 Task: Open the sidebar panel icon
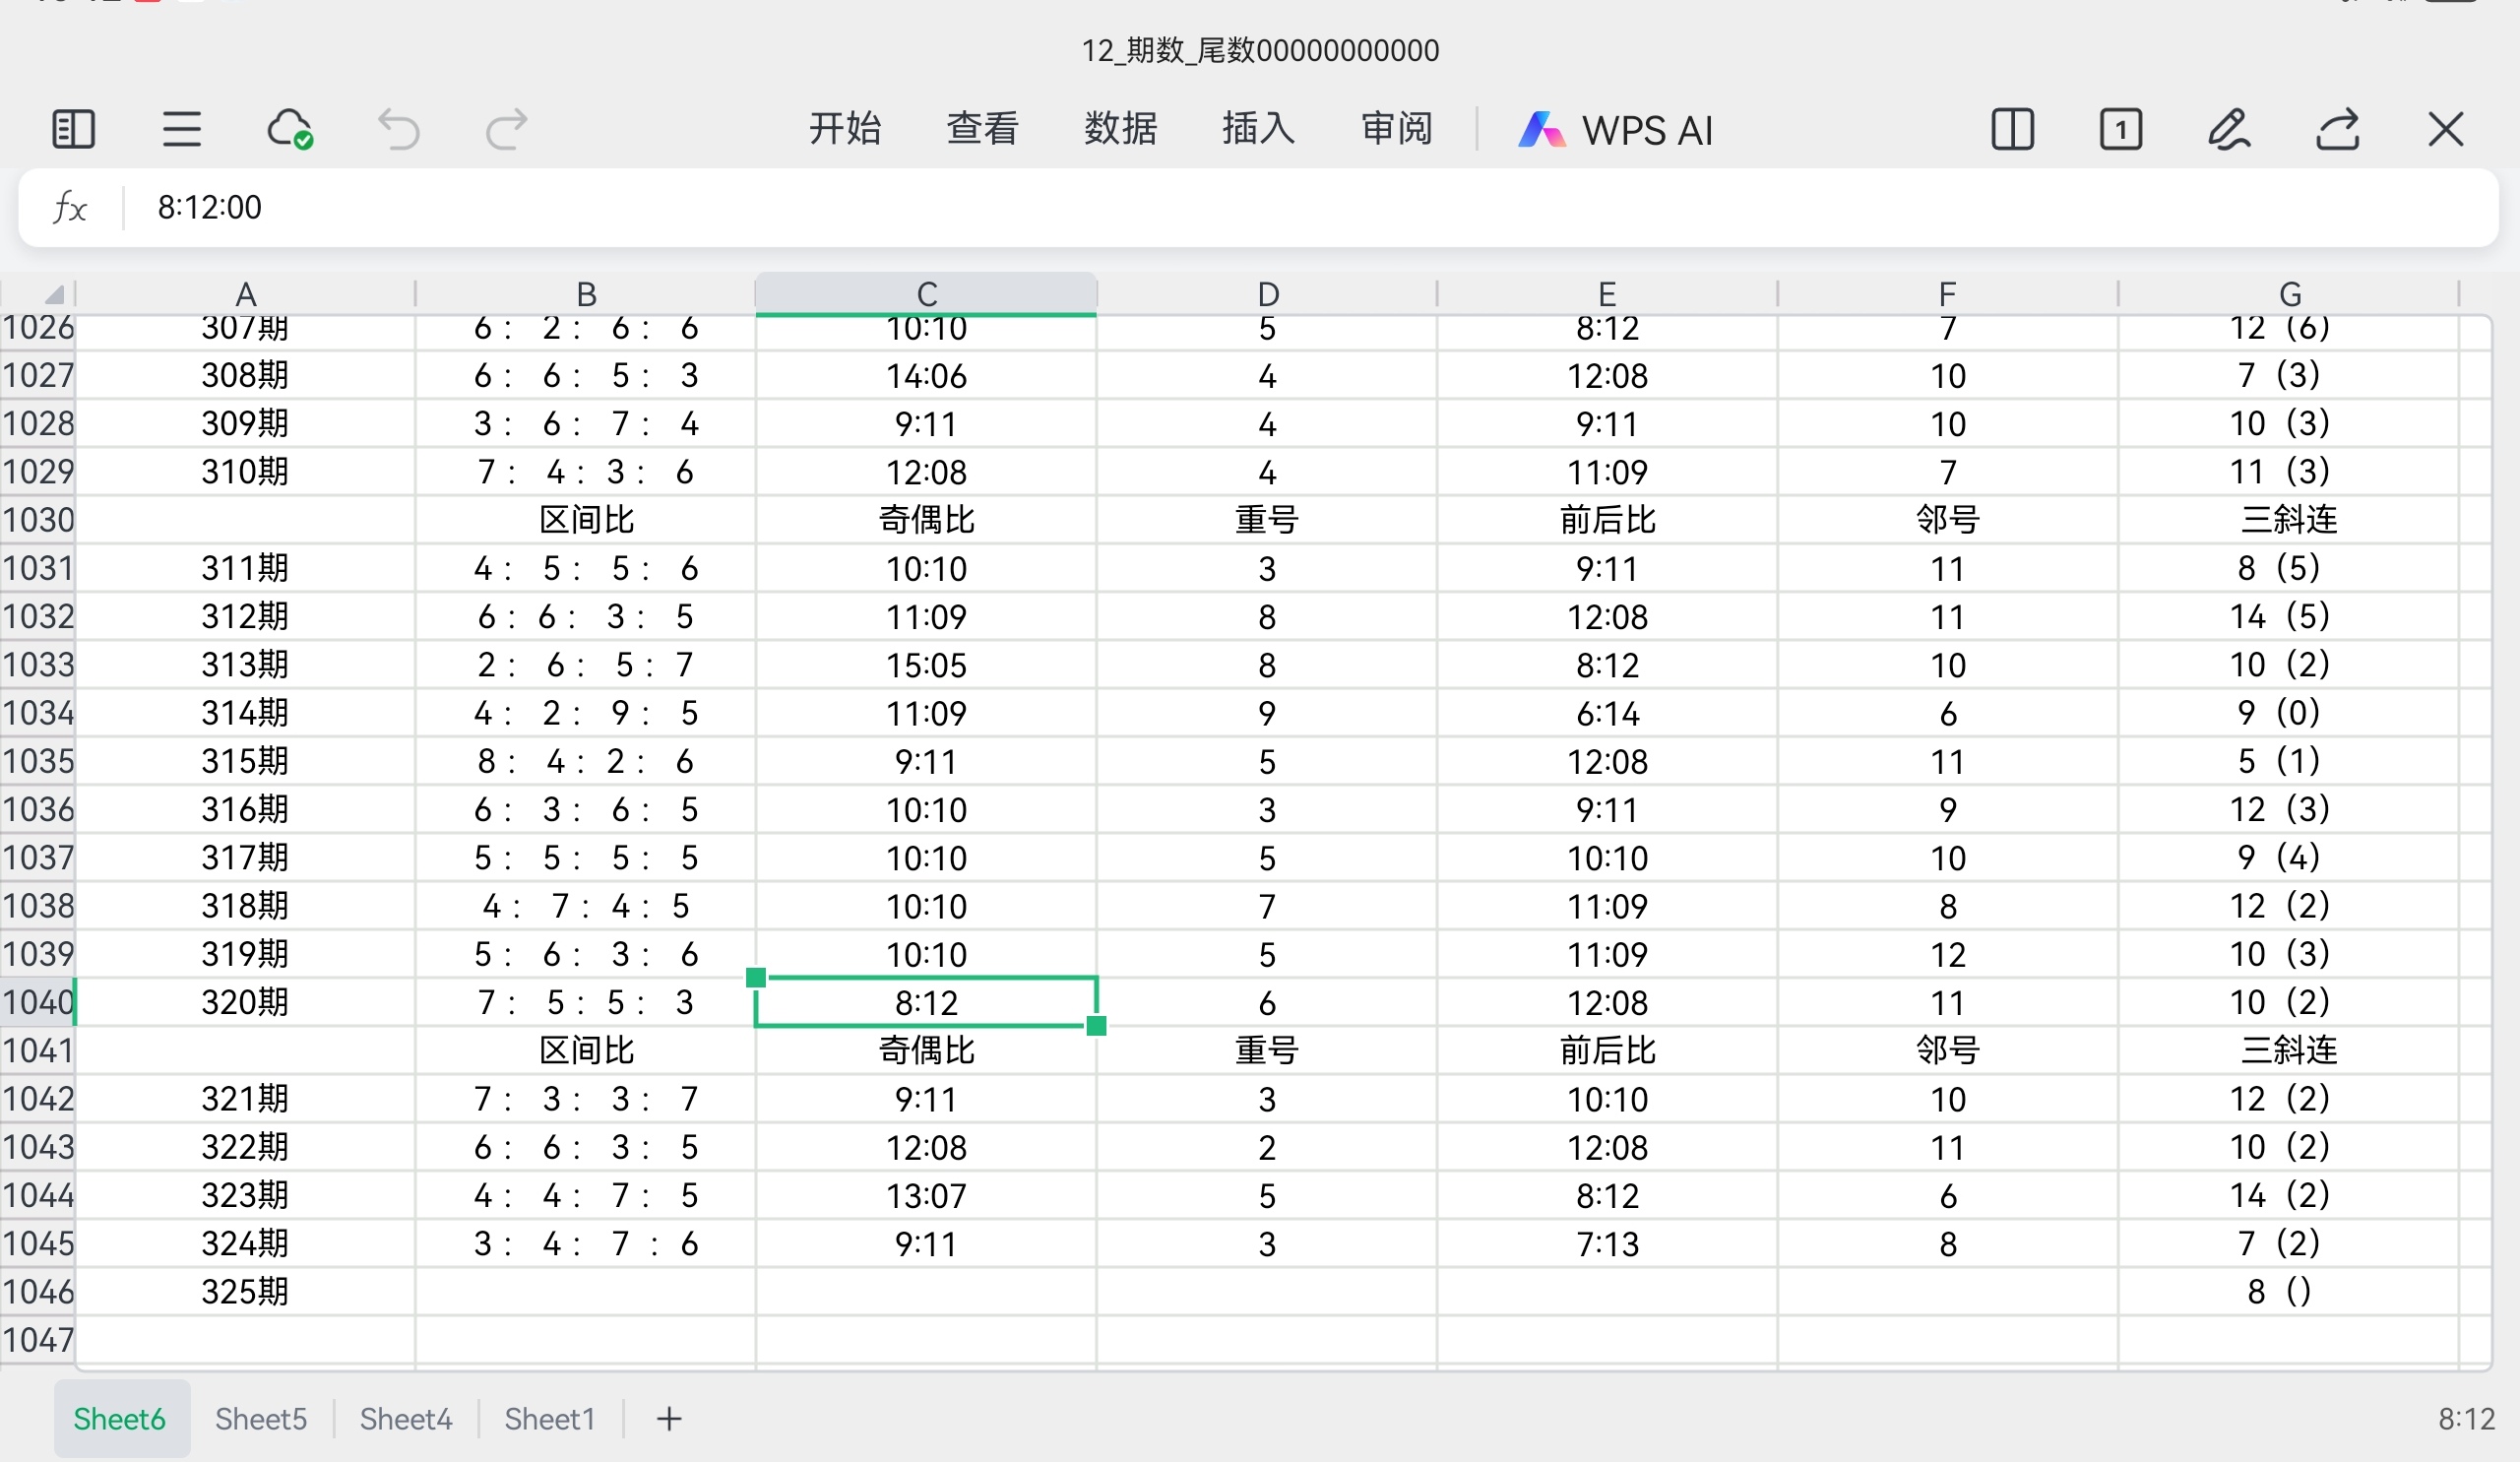point(73,130)
